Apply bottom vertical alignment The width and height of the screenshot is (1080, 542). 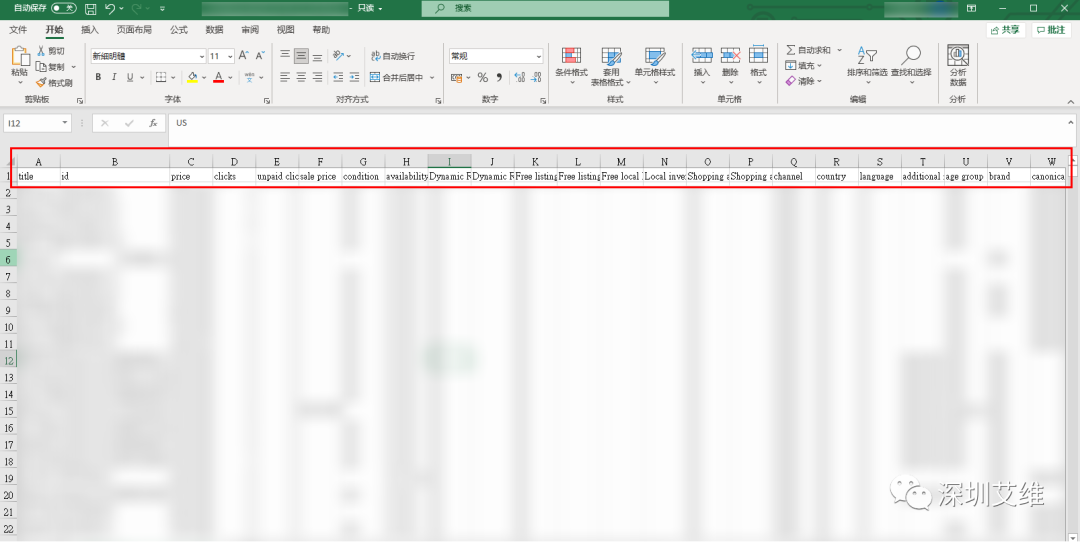pos(318,56)
